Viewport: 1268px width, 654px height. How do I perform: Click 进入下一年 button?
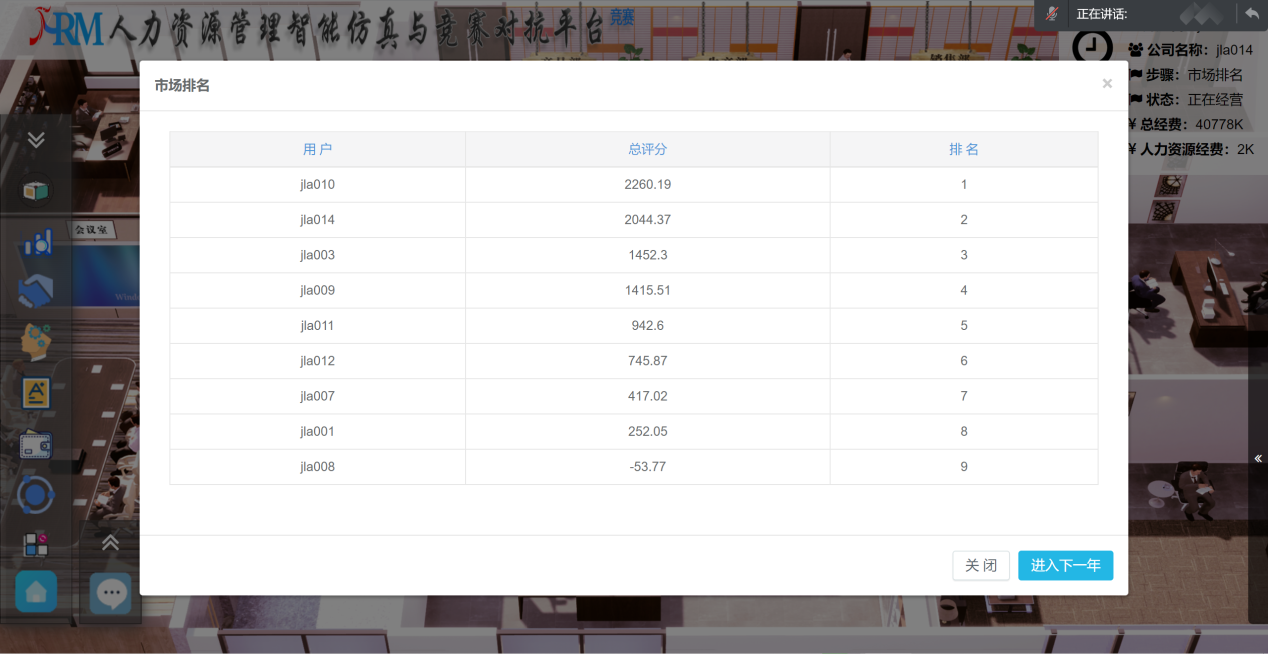click(x=1065, y=565)
